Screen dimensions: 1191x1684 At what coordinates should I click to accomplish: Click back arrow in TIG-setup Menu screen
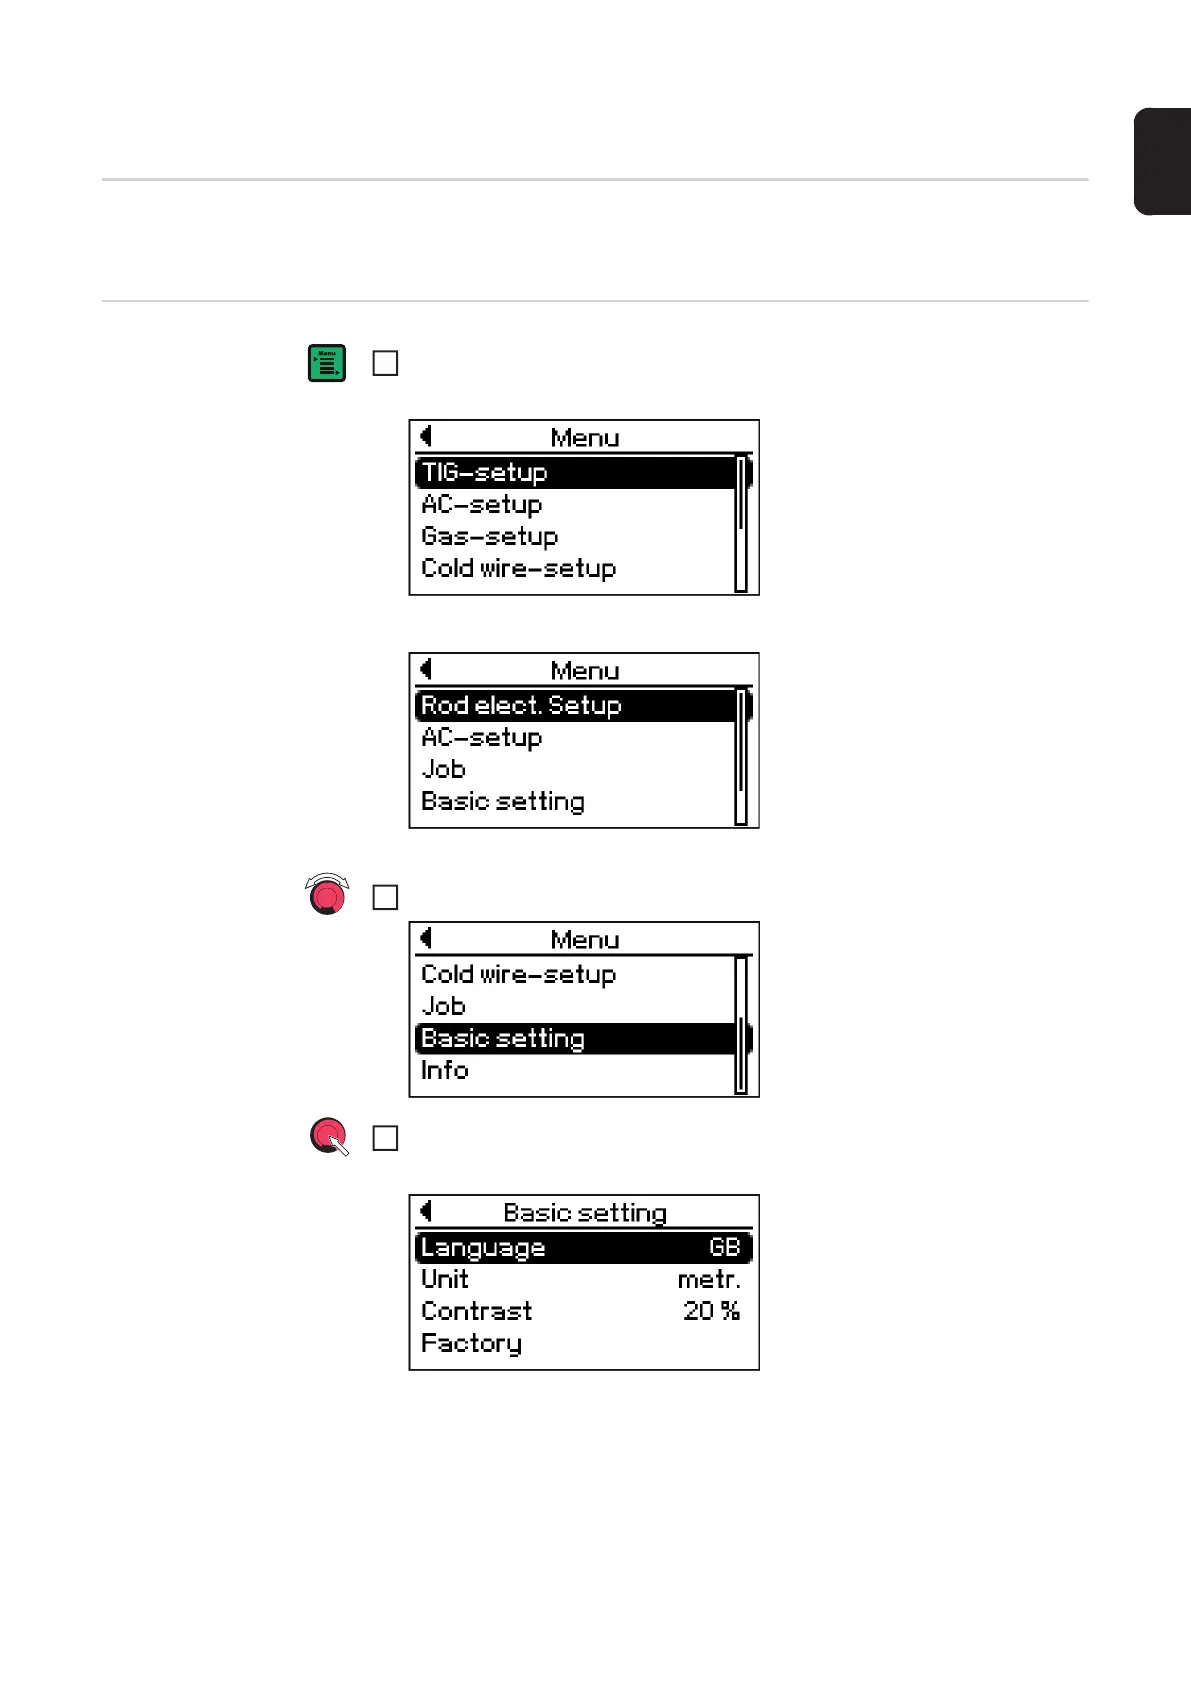point(426,436)
